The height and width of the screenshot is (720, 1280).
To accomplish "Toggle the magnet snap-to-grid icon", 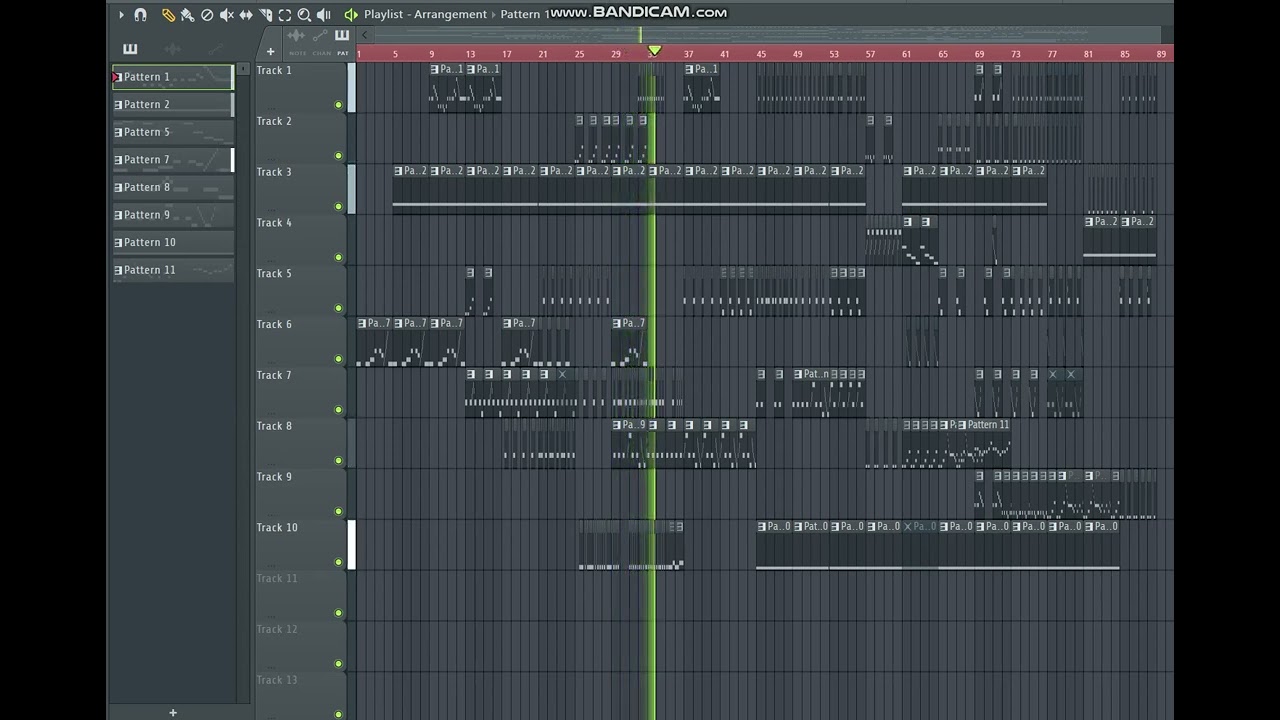I will coord(140,15).
